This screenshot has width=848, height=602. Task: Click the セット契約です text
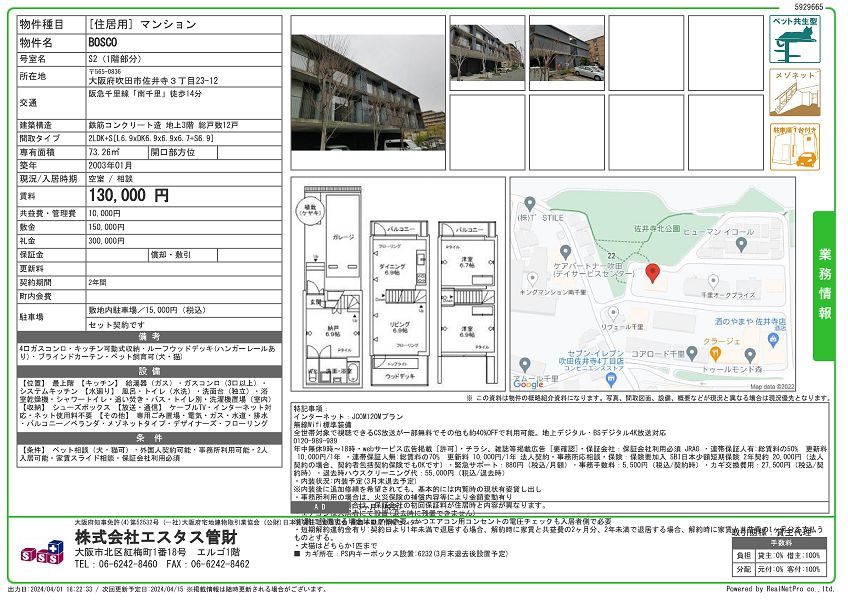pyautogui.click(x=117, y=325)
